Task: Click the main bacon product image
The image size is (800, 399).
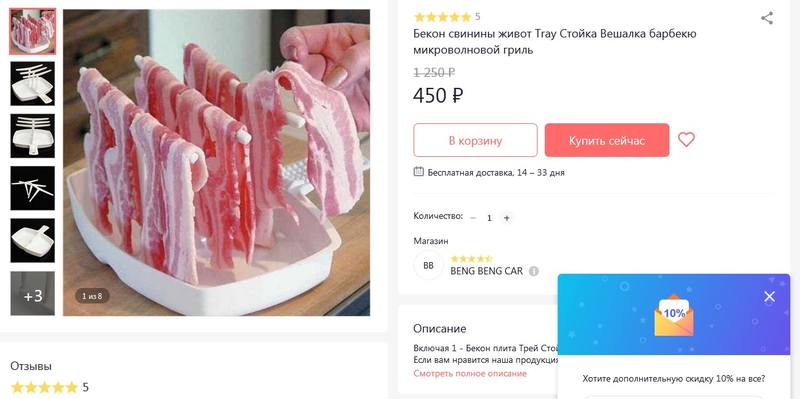Action: [x=216, y=162]
